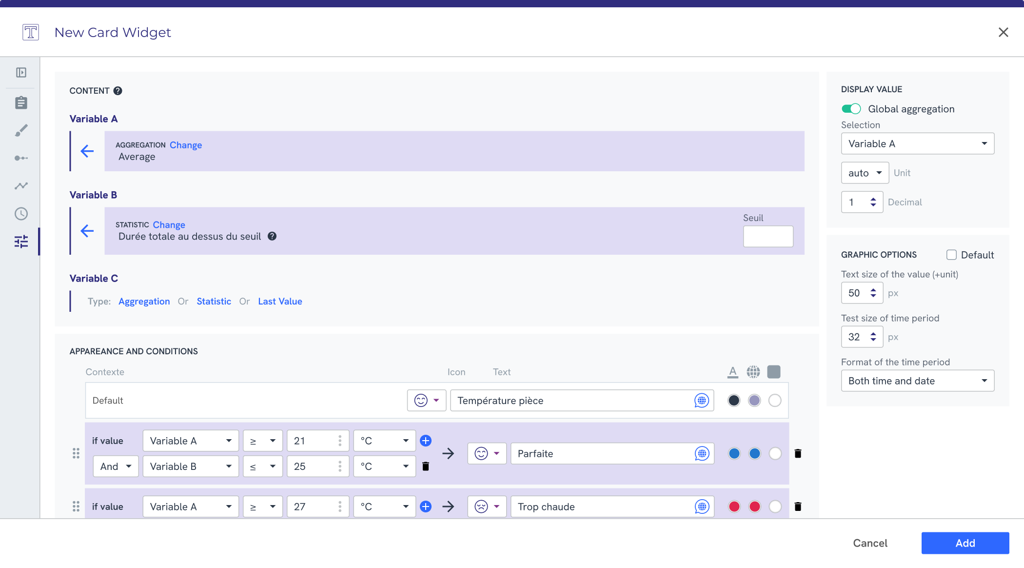Click the translate globe in Température pièce field
The height and width of the screenshot is (568, 1024).
coord(701,401)
